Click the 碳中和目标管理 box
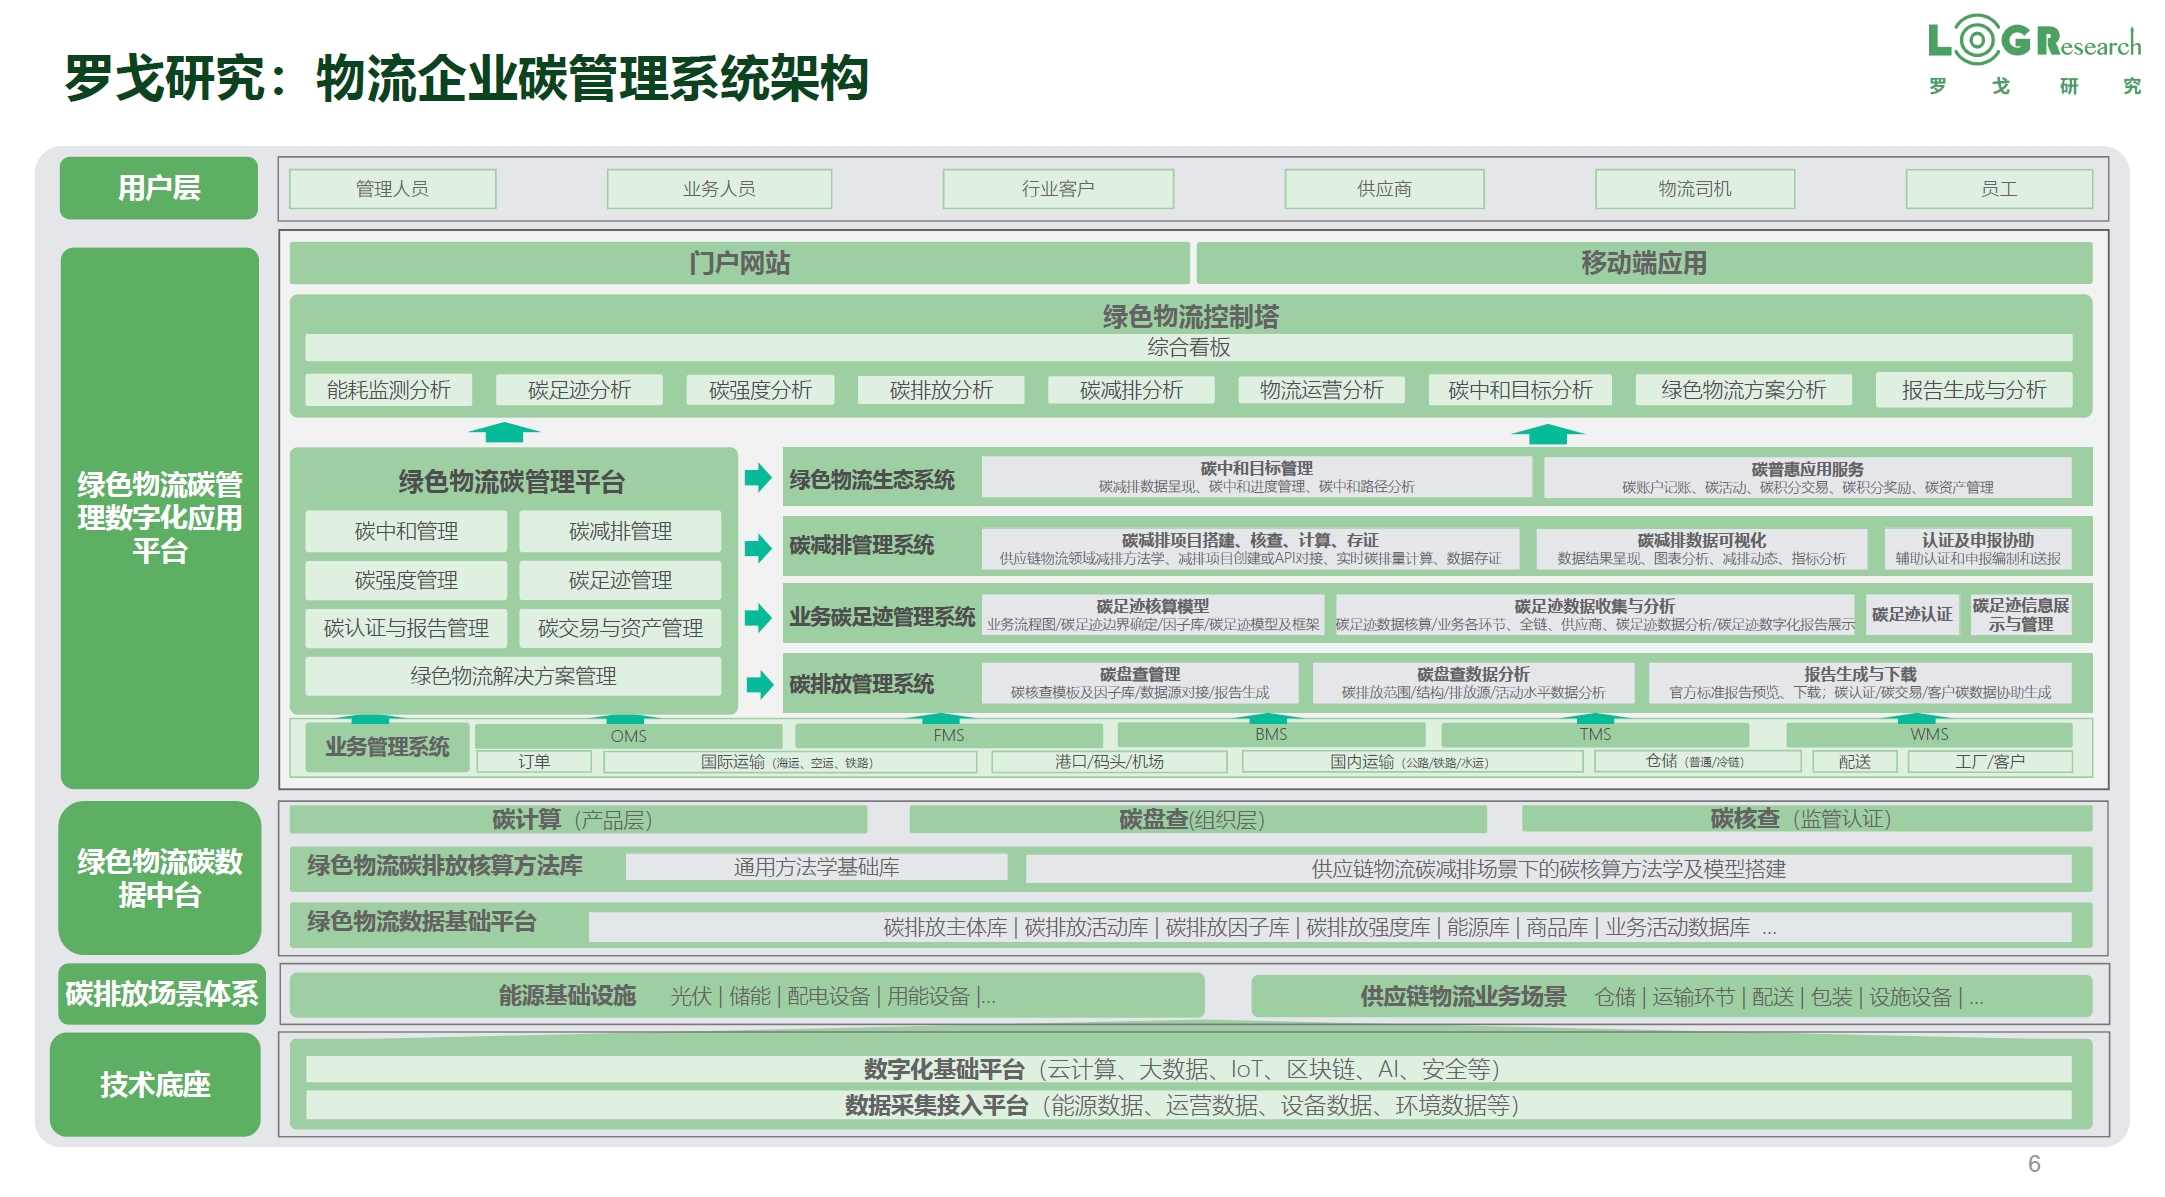 pos(1256,477)
